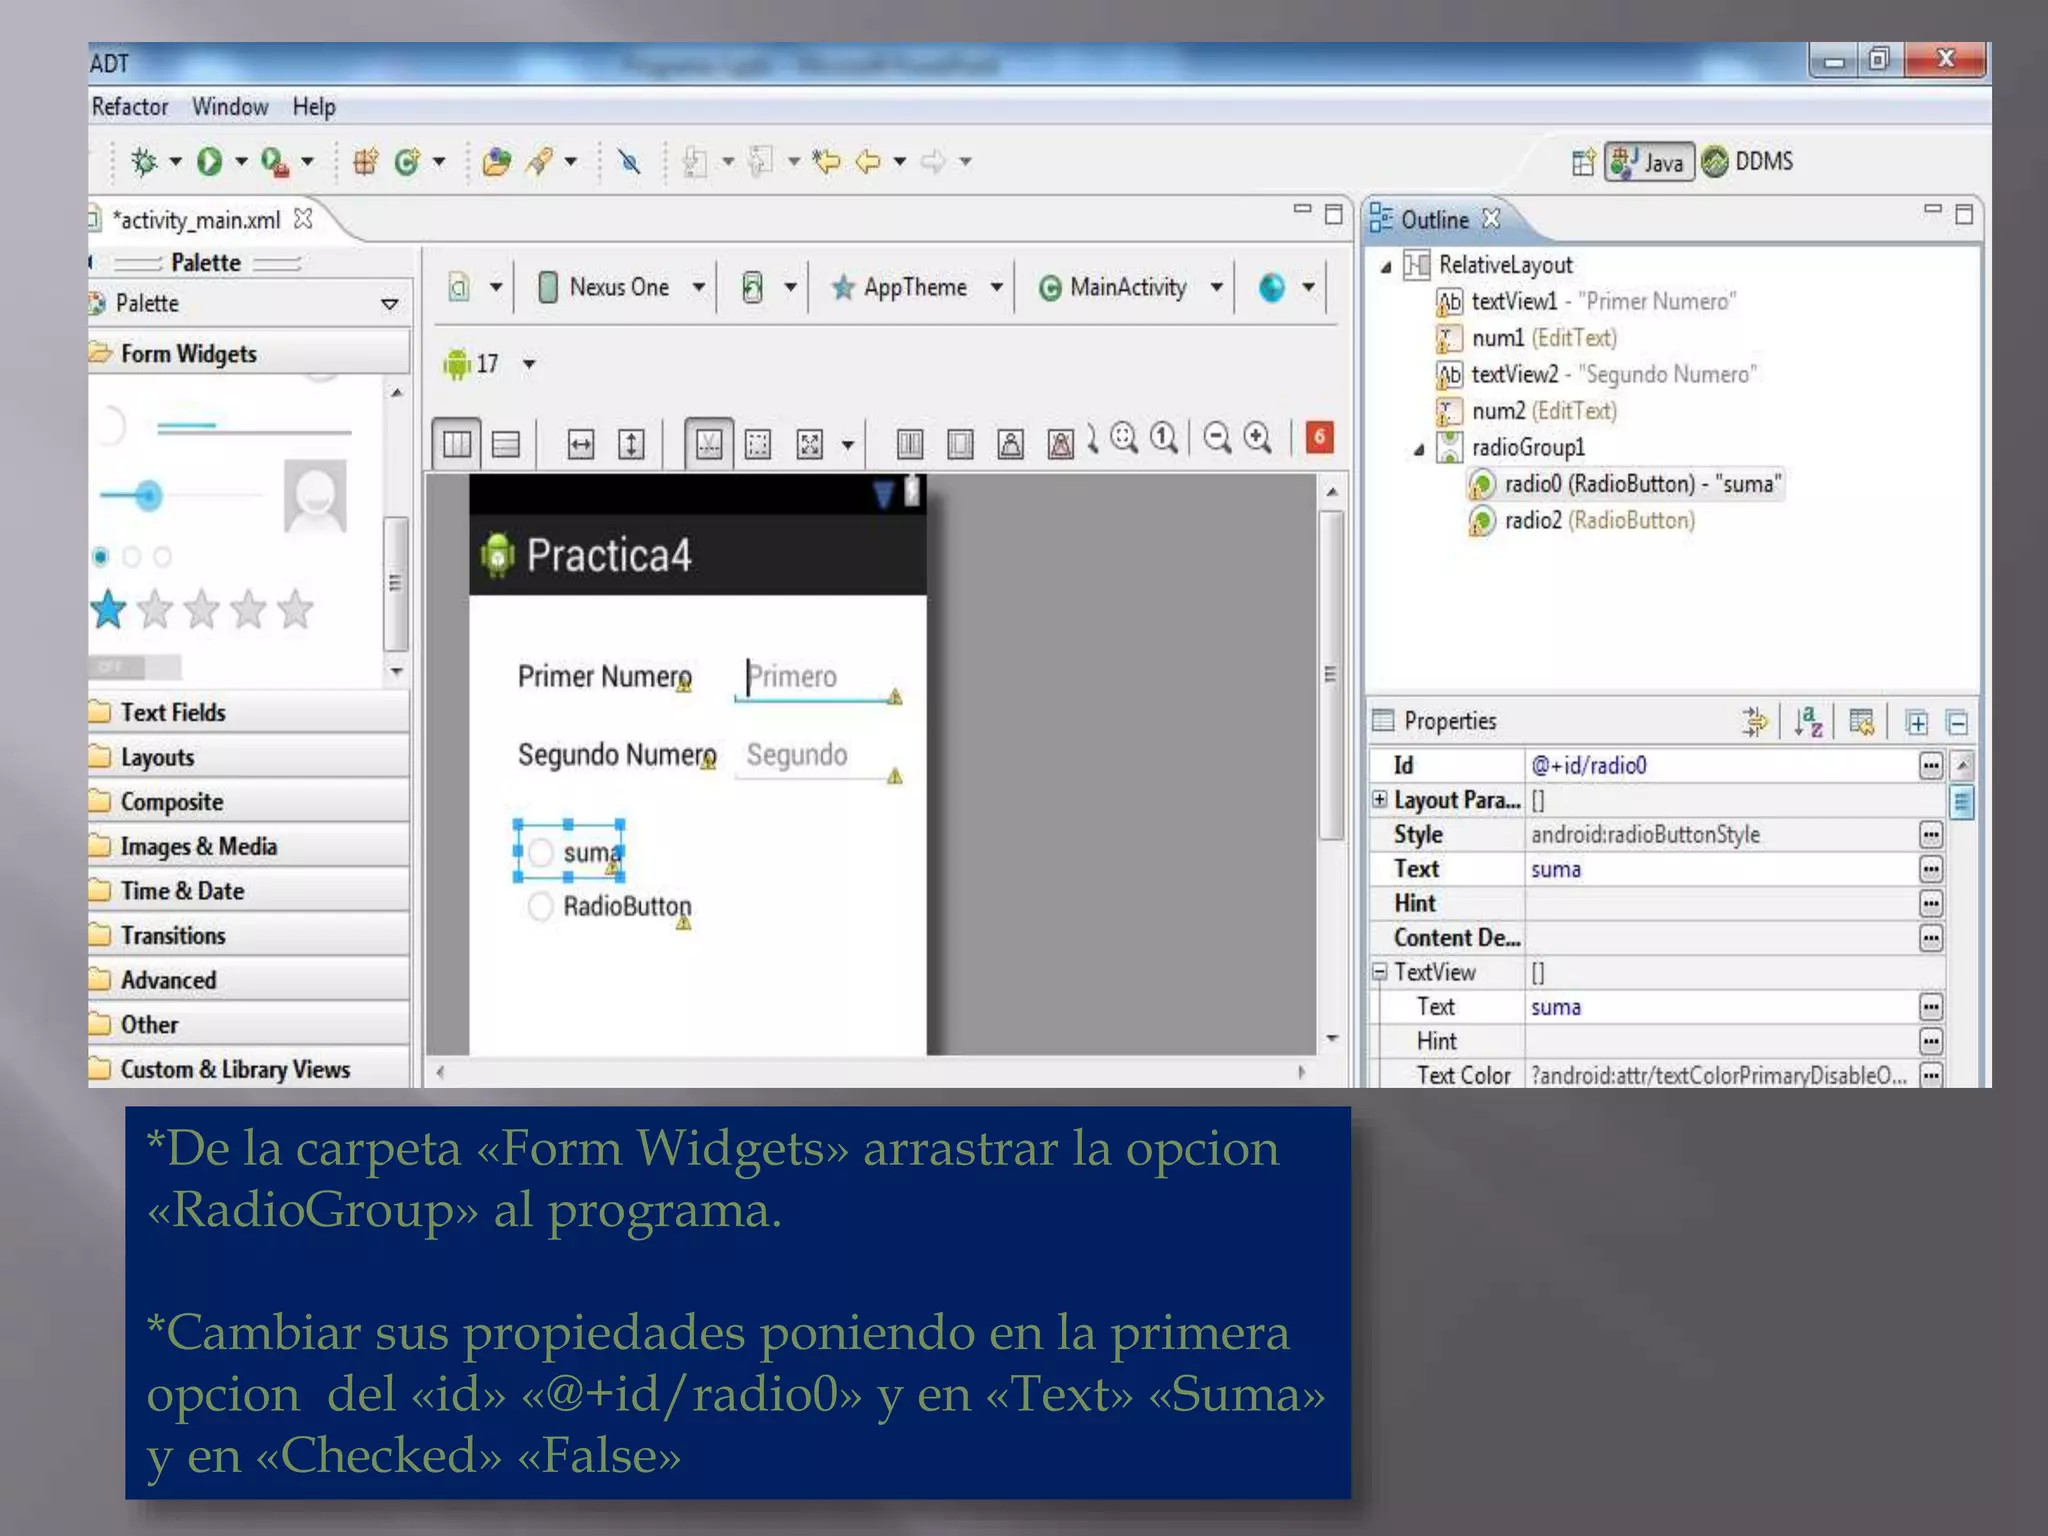Image resolution: width=2048 pixels, height=1536 pixels.
Task: Open the DDMS perspective
Action: tap(1748, 161)
